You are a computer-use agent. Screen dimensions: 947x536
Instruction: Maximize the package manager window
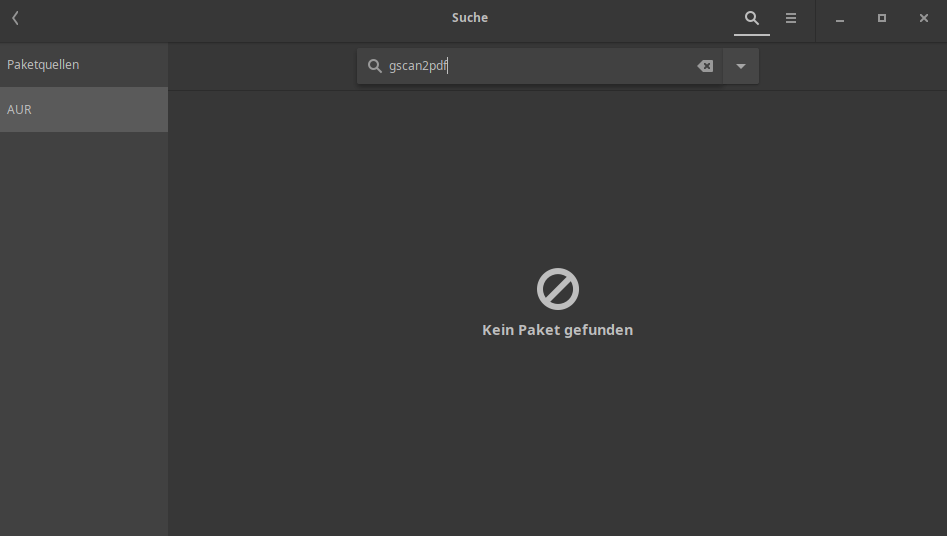882,18
